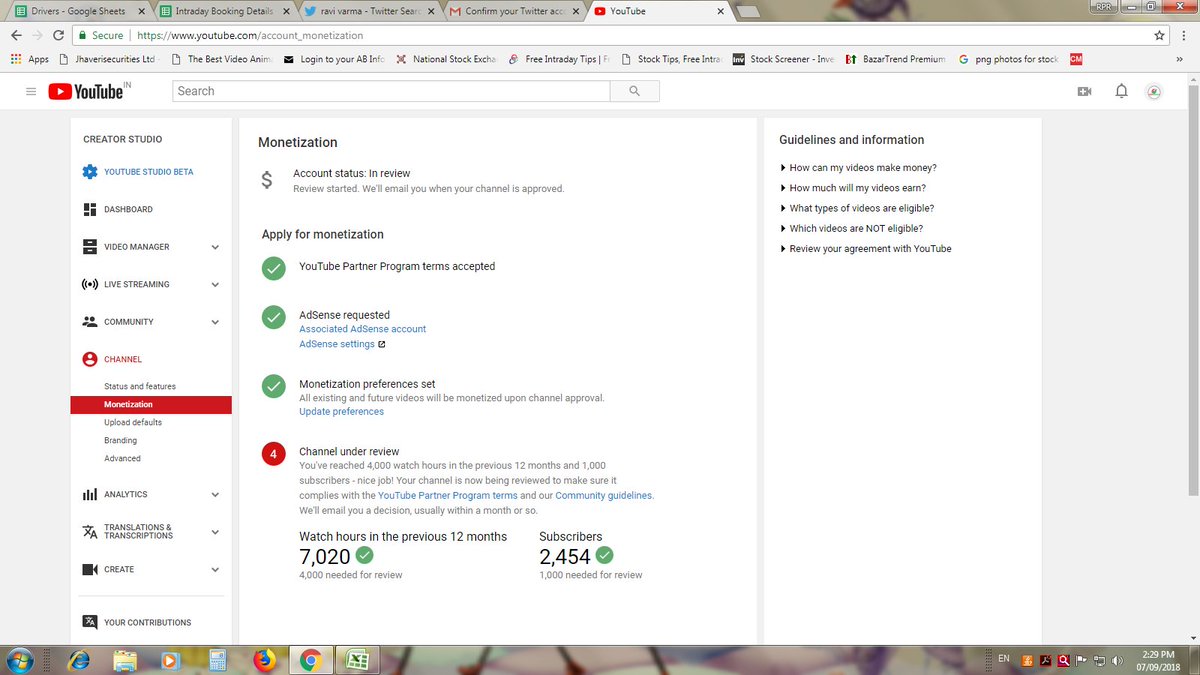Open Upload defaults under Channel
This screenshot has width=1200, height=675.
pyautogui.click(x=133, y=422)
